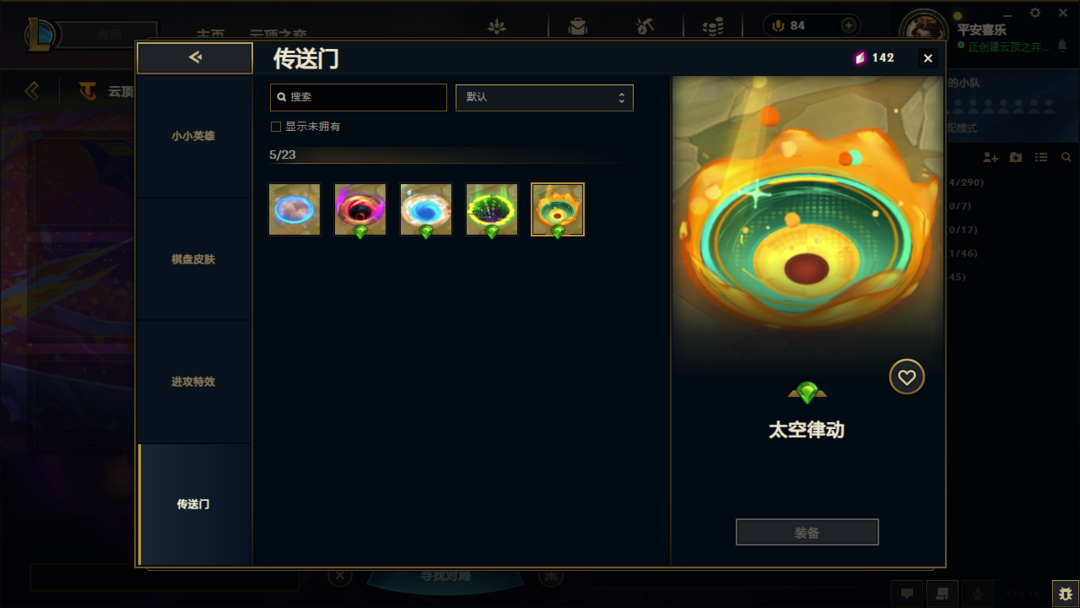The height and width of the screenshot is (608, 1080).
Task: Select the green sparkle portal thumbnail
Action: pyautogui.click(x=492, y=209)
